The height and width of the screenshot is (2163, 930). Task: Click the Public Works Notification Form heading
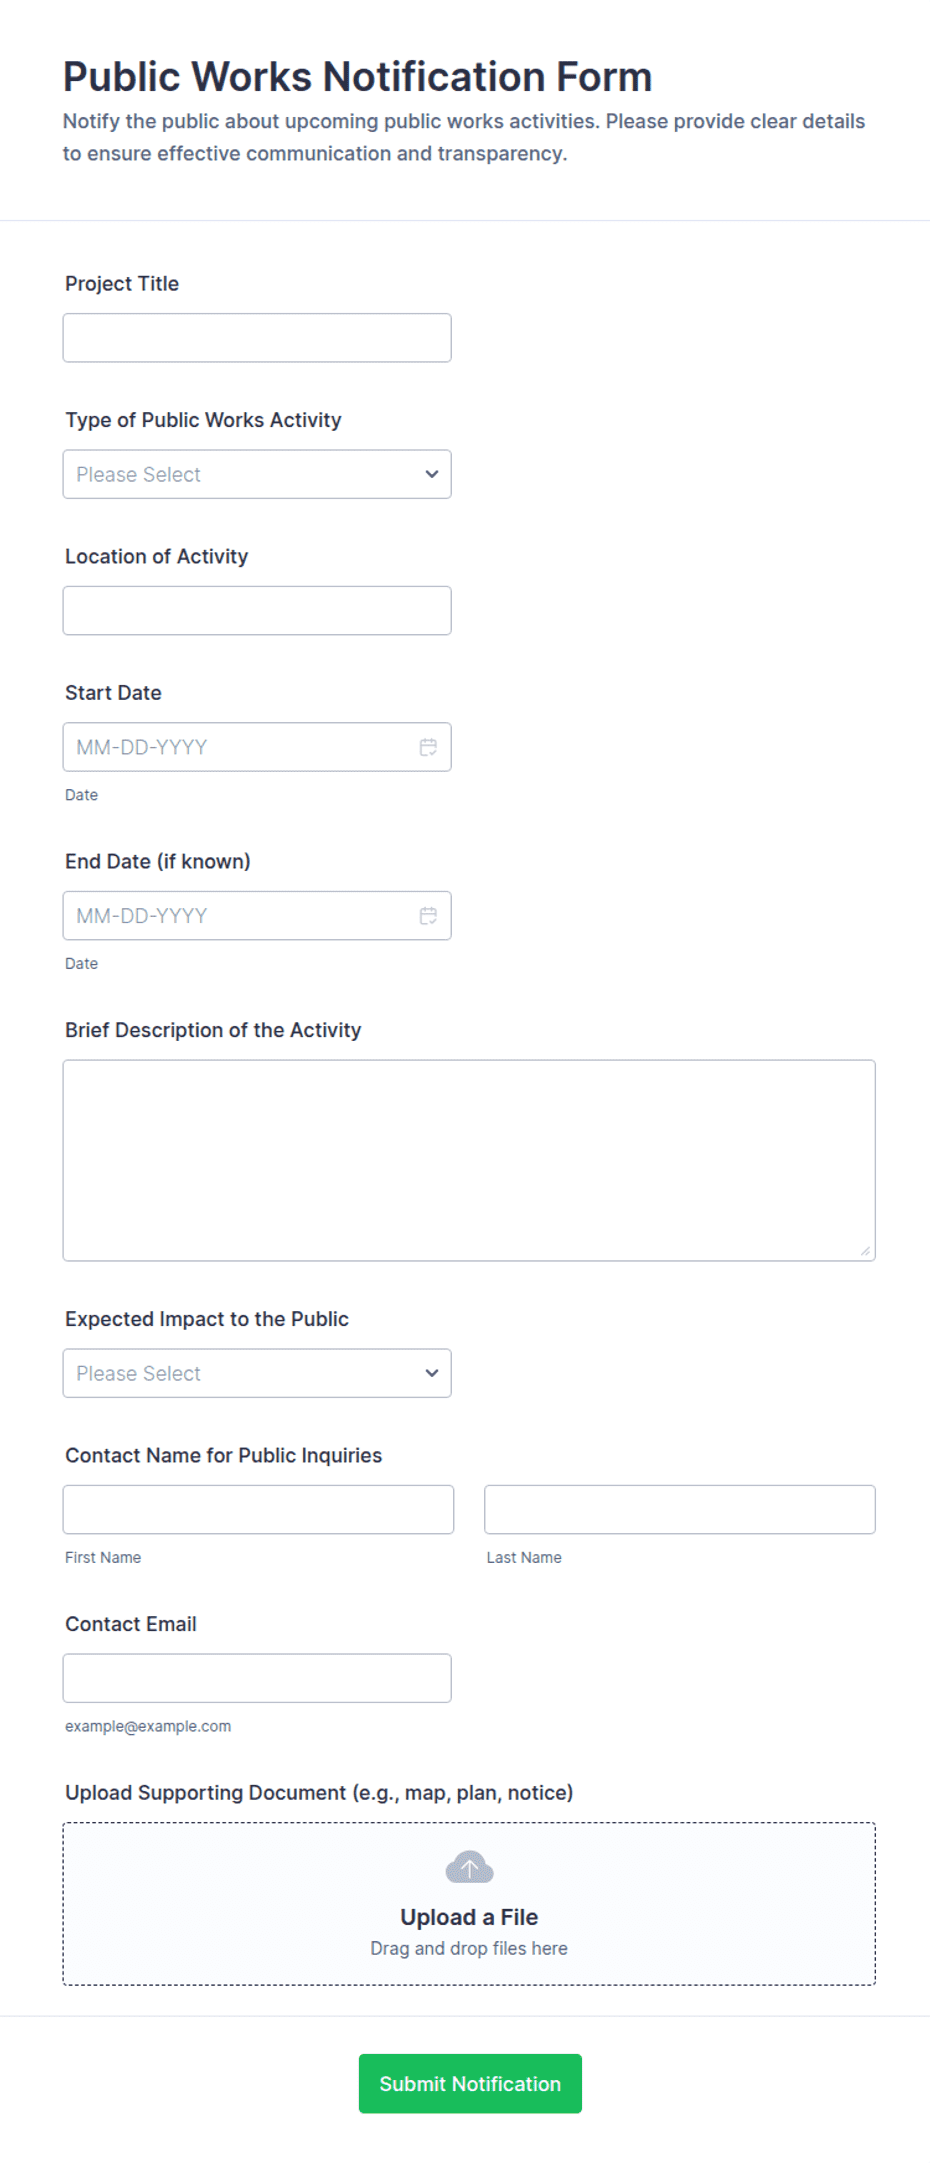pyautogui.click(x=357, y=77)
